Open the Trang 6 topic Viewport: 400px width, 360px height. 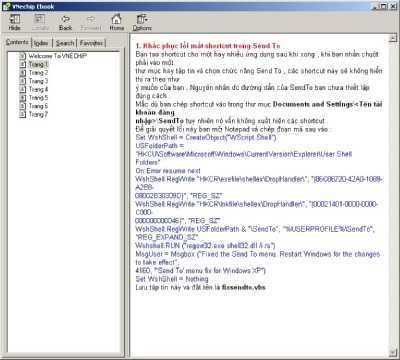38,106
